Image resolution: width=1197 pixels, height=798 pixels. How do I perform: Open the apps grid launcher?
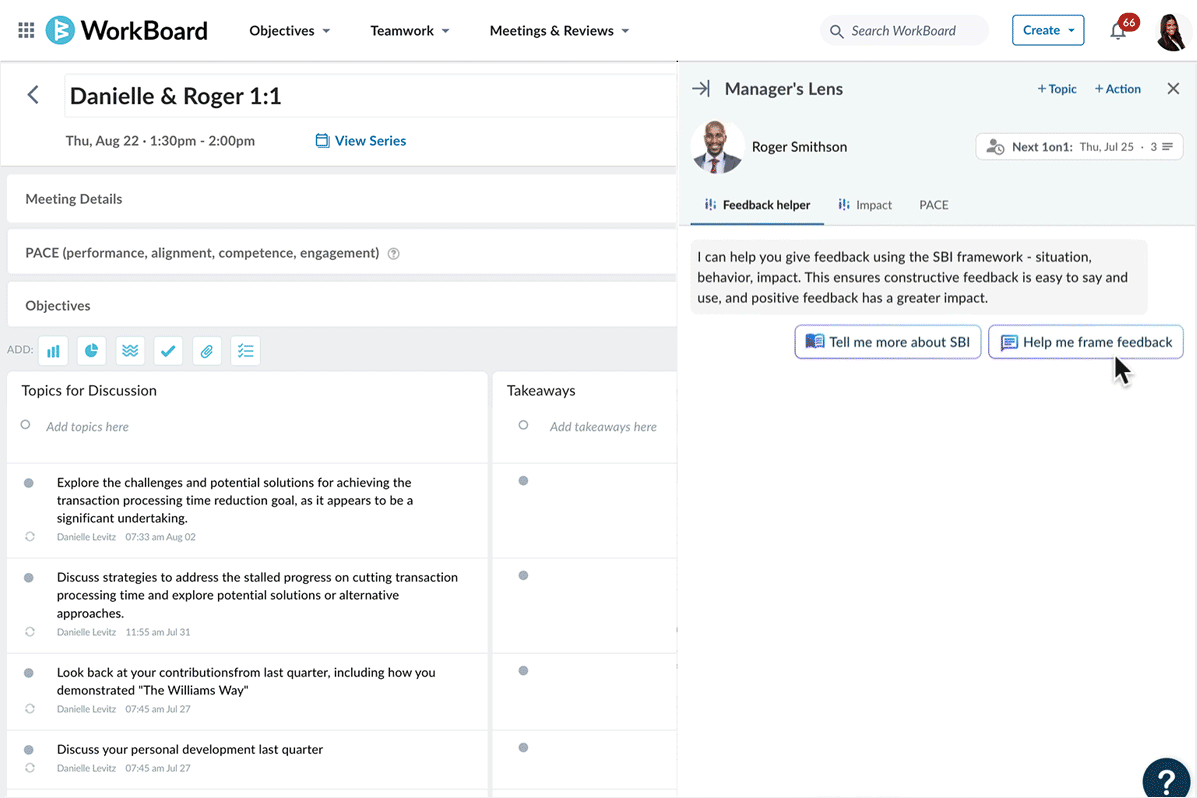pyautogui.click(x=26, y=31)
